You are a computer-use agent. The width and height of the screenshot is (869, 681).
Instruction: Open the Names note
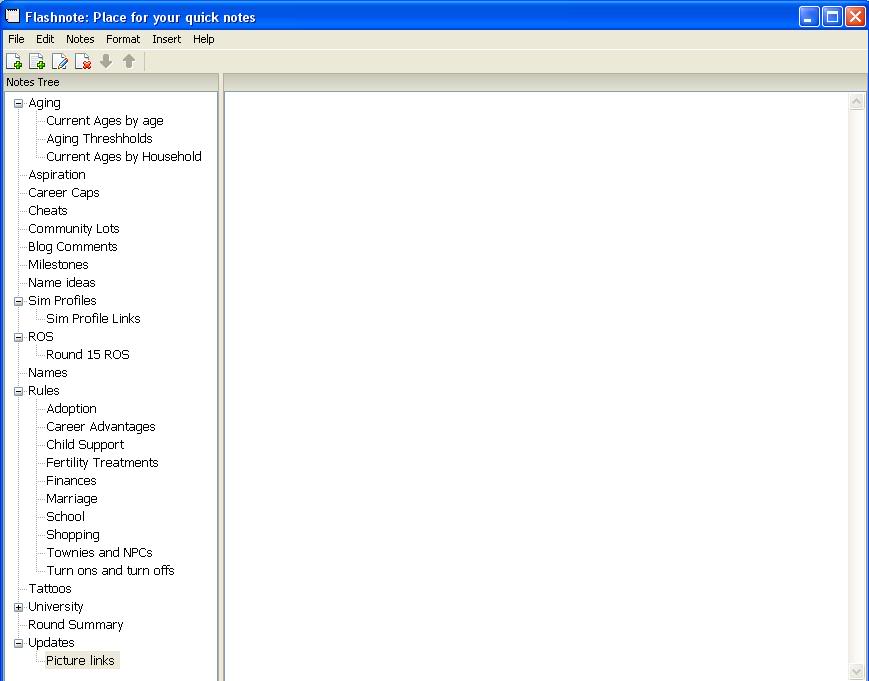[x=48, y=373]
